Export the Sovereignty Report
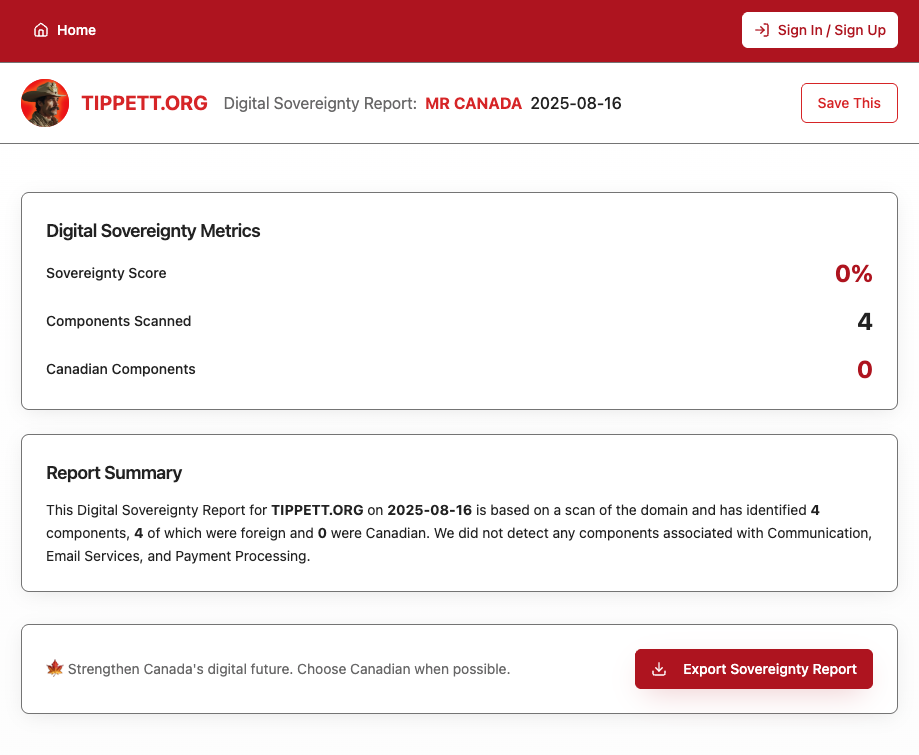 tap(753, 669)
